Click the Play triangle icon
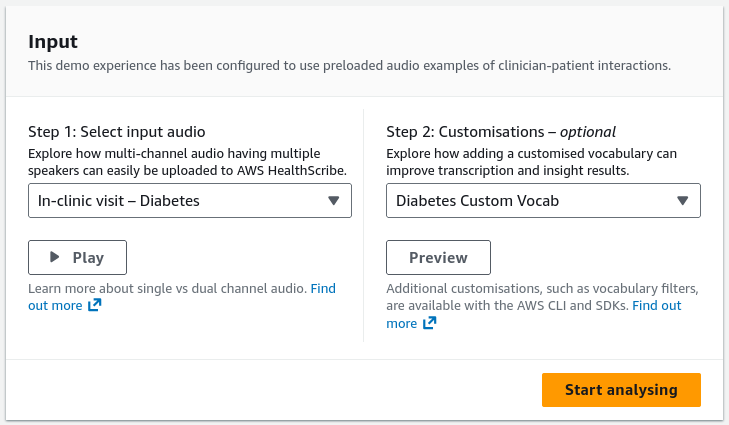The height and width of the screenshot is (425, 729). [x=54, y=257]
